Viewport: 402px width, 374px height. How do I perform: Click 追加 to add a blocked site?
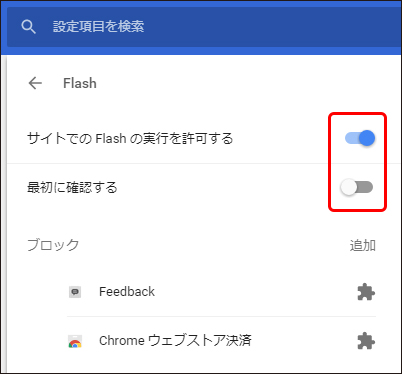(x=363, y=245)
